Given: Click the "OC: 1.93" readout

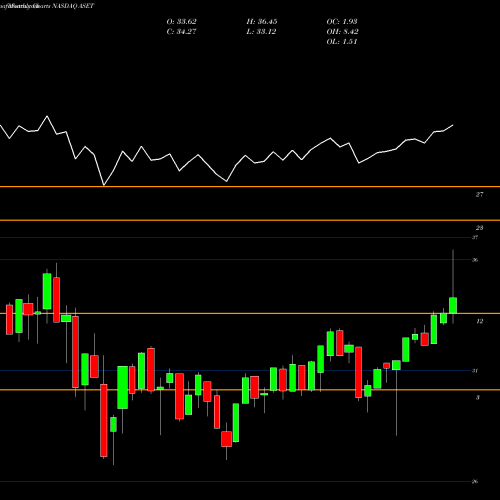Looking at the screenshot, I should point(342,22).
